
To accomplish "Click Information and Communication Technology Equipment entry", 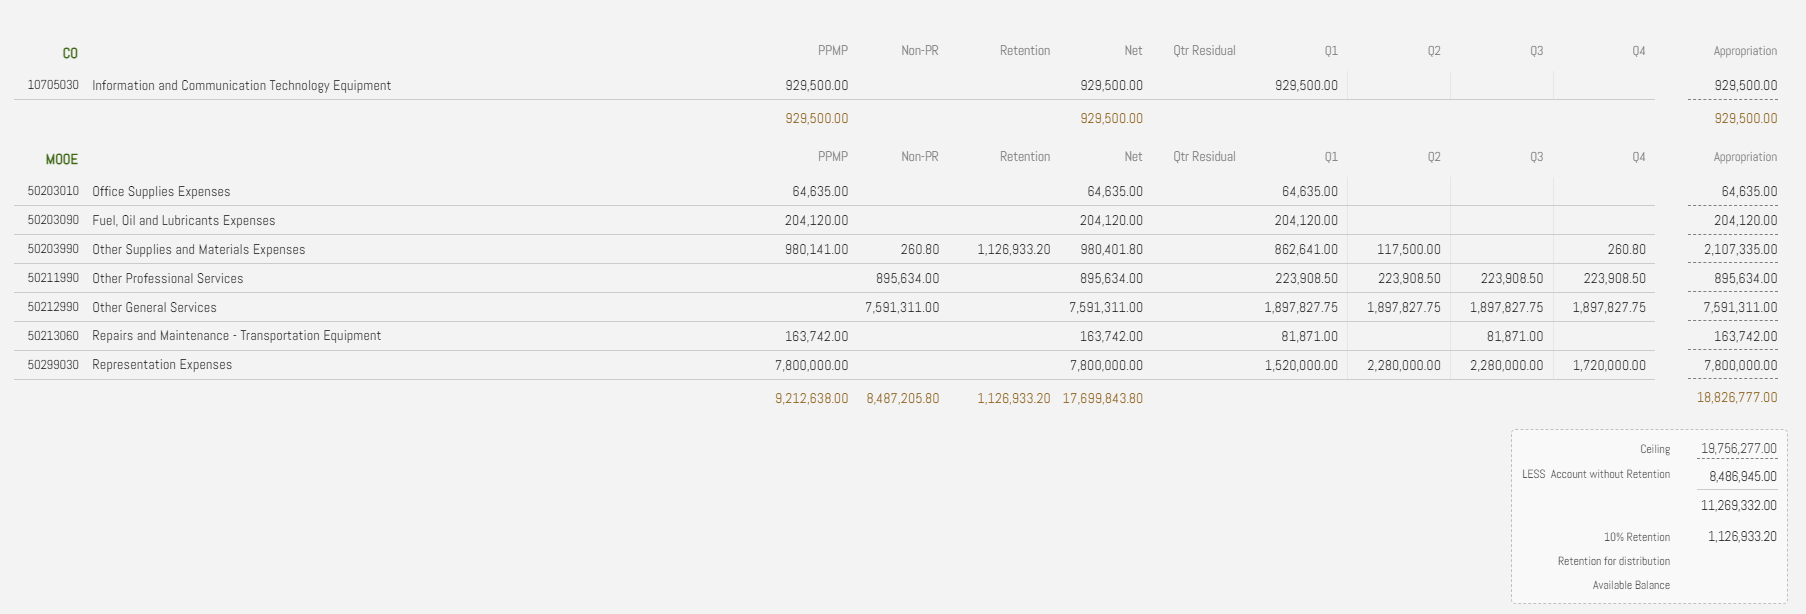I will 241,86.
